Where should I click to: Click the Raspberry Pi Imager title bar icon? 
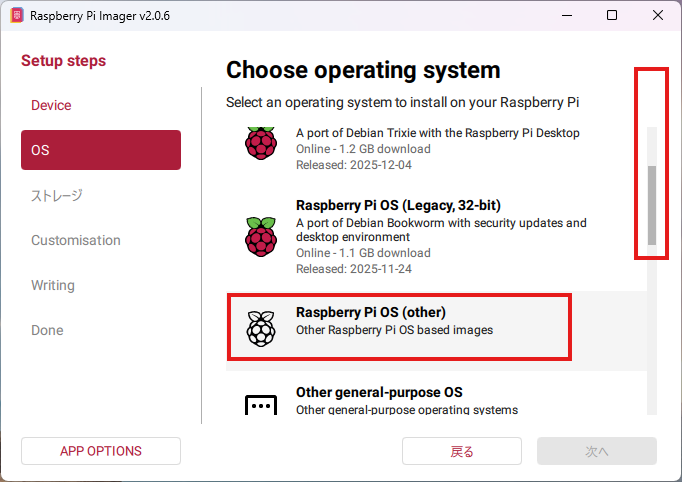click(x=17, y=16)
